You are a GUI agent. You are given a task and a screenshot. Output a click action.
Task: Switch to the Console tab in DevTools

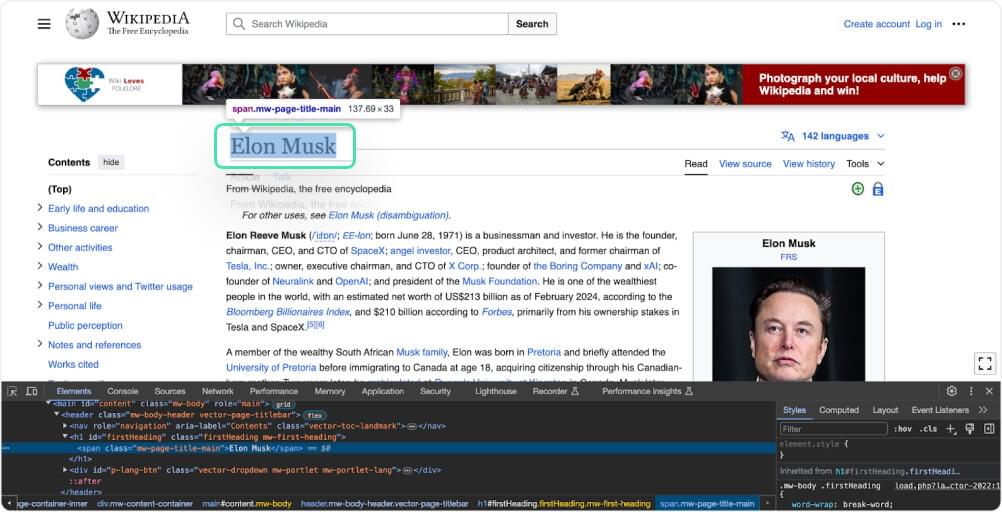tap(123, 391)
